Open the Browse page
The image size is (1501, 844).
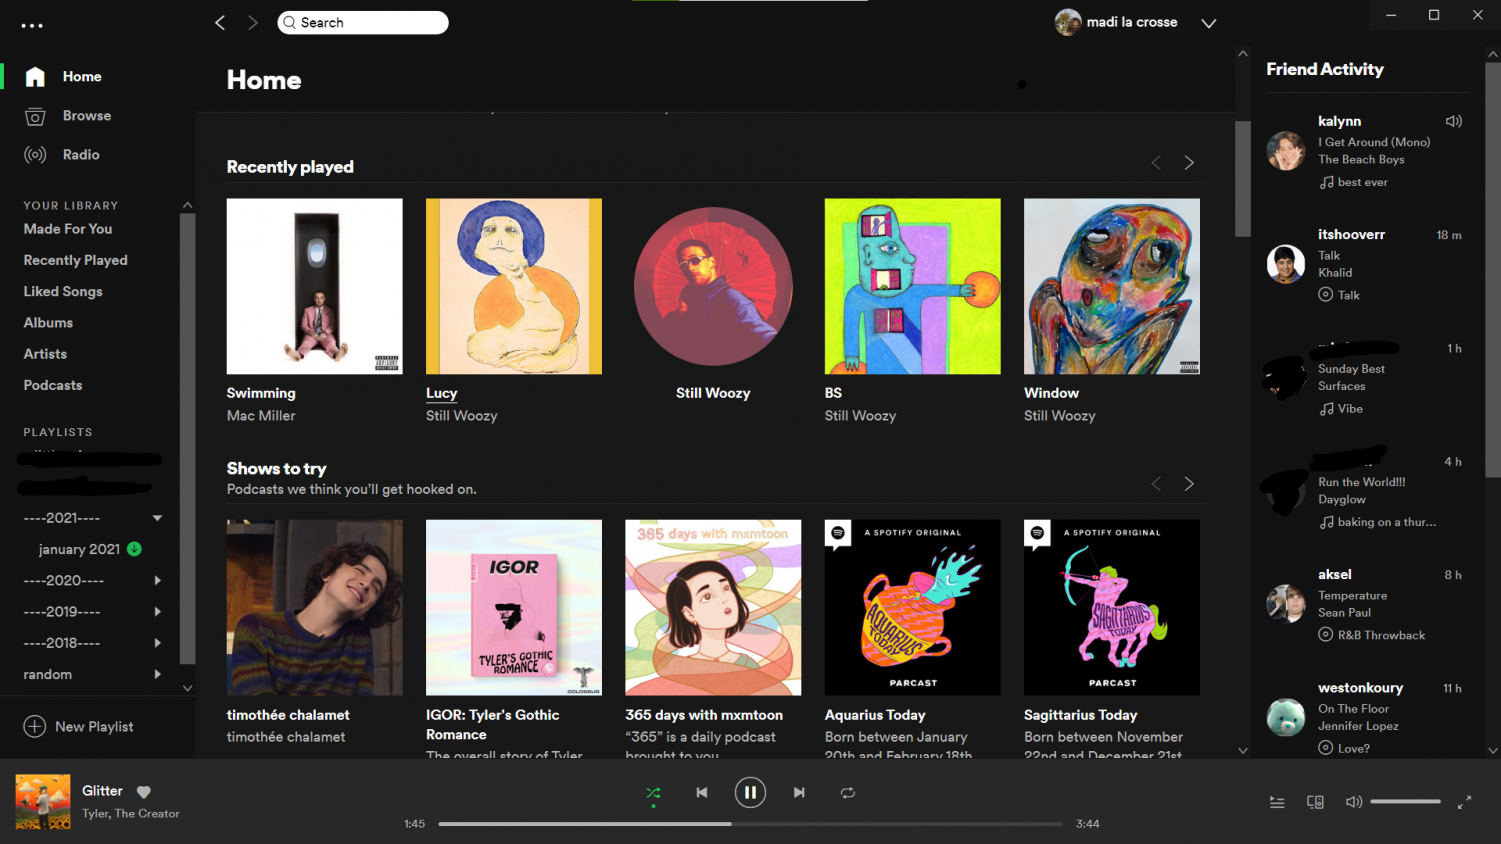[x=87, y=116]
